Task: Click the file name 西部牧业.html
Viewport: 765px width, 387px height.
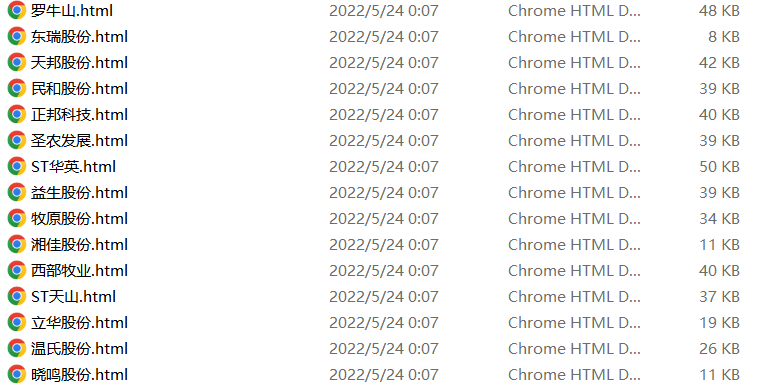Action: tap(79, 270)
